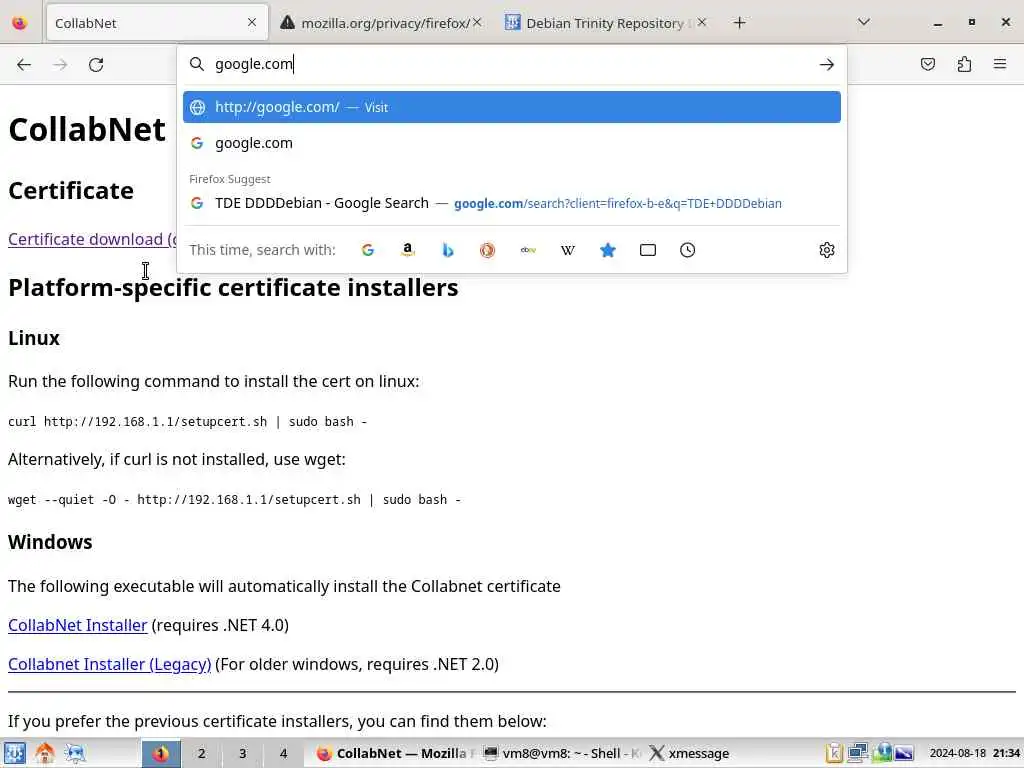Open the Firefox application menu

click(x=1000, y=64)
